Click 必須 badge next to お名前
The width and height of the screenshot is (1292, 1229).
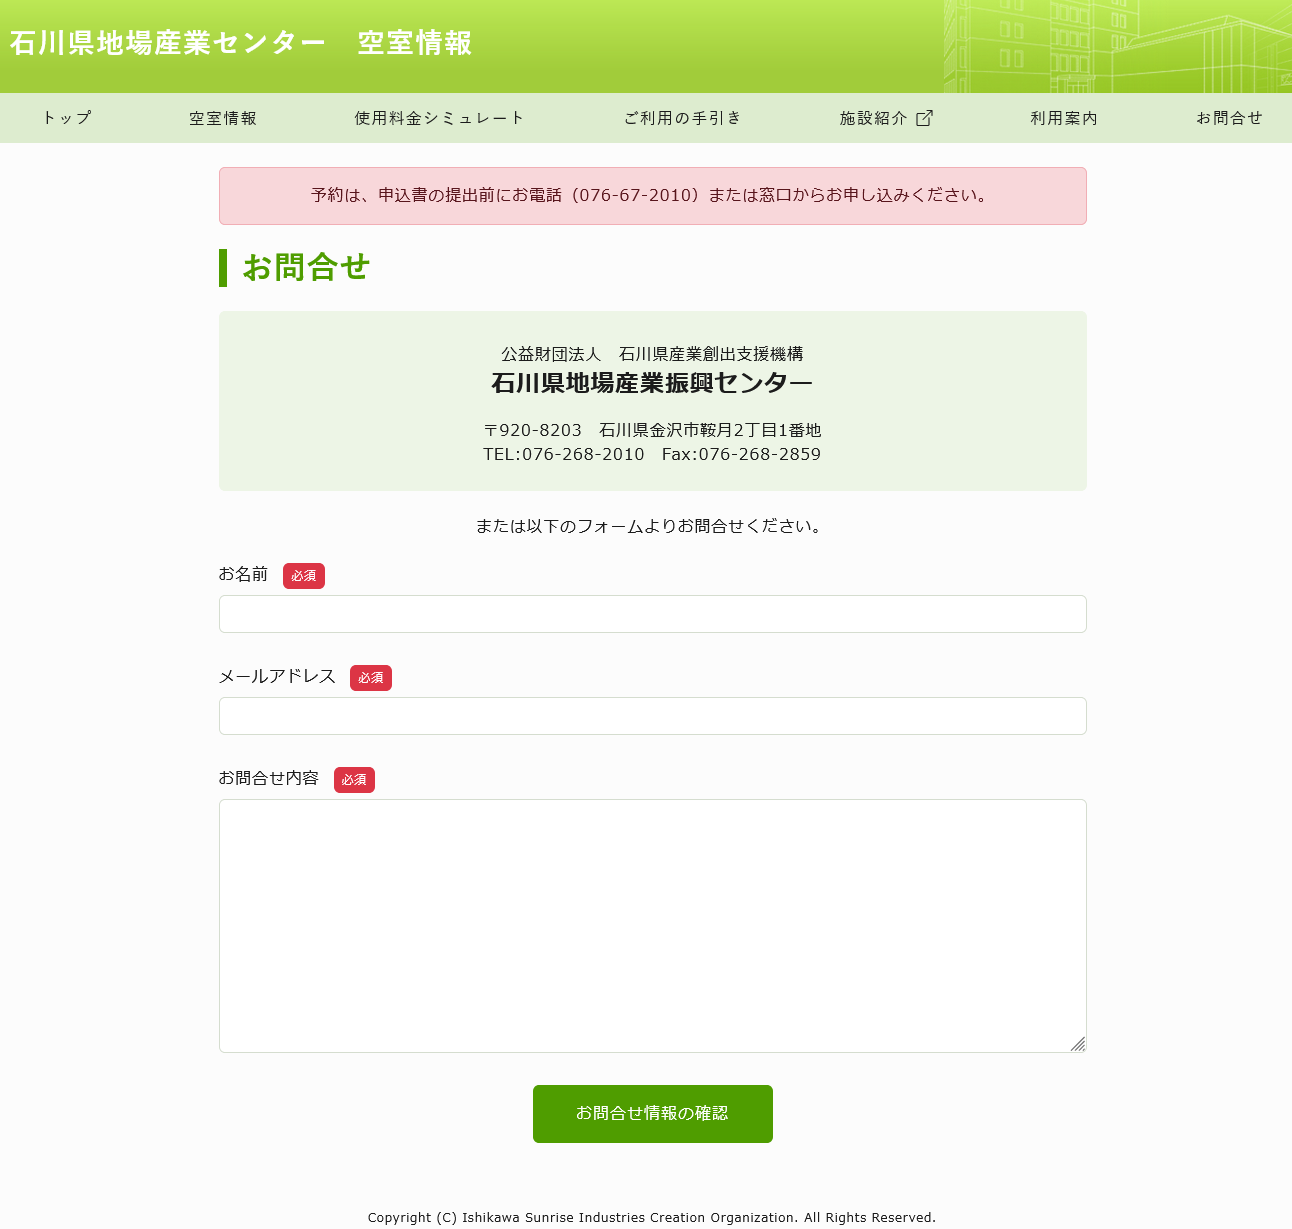click(304, 576)
